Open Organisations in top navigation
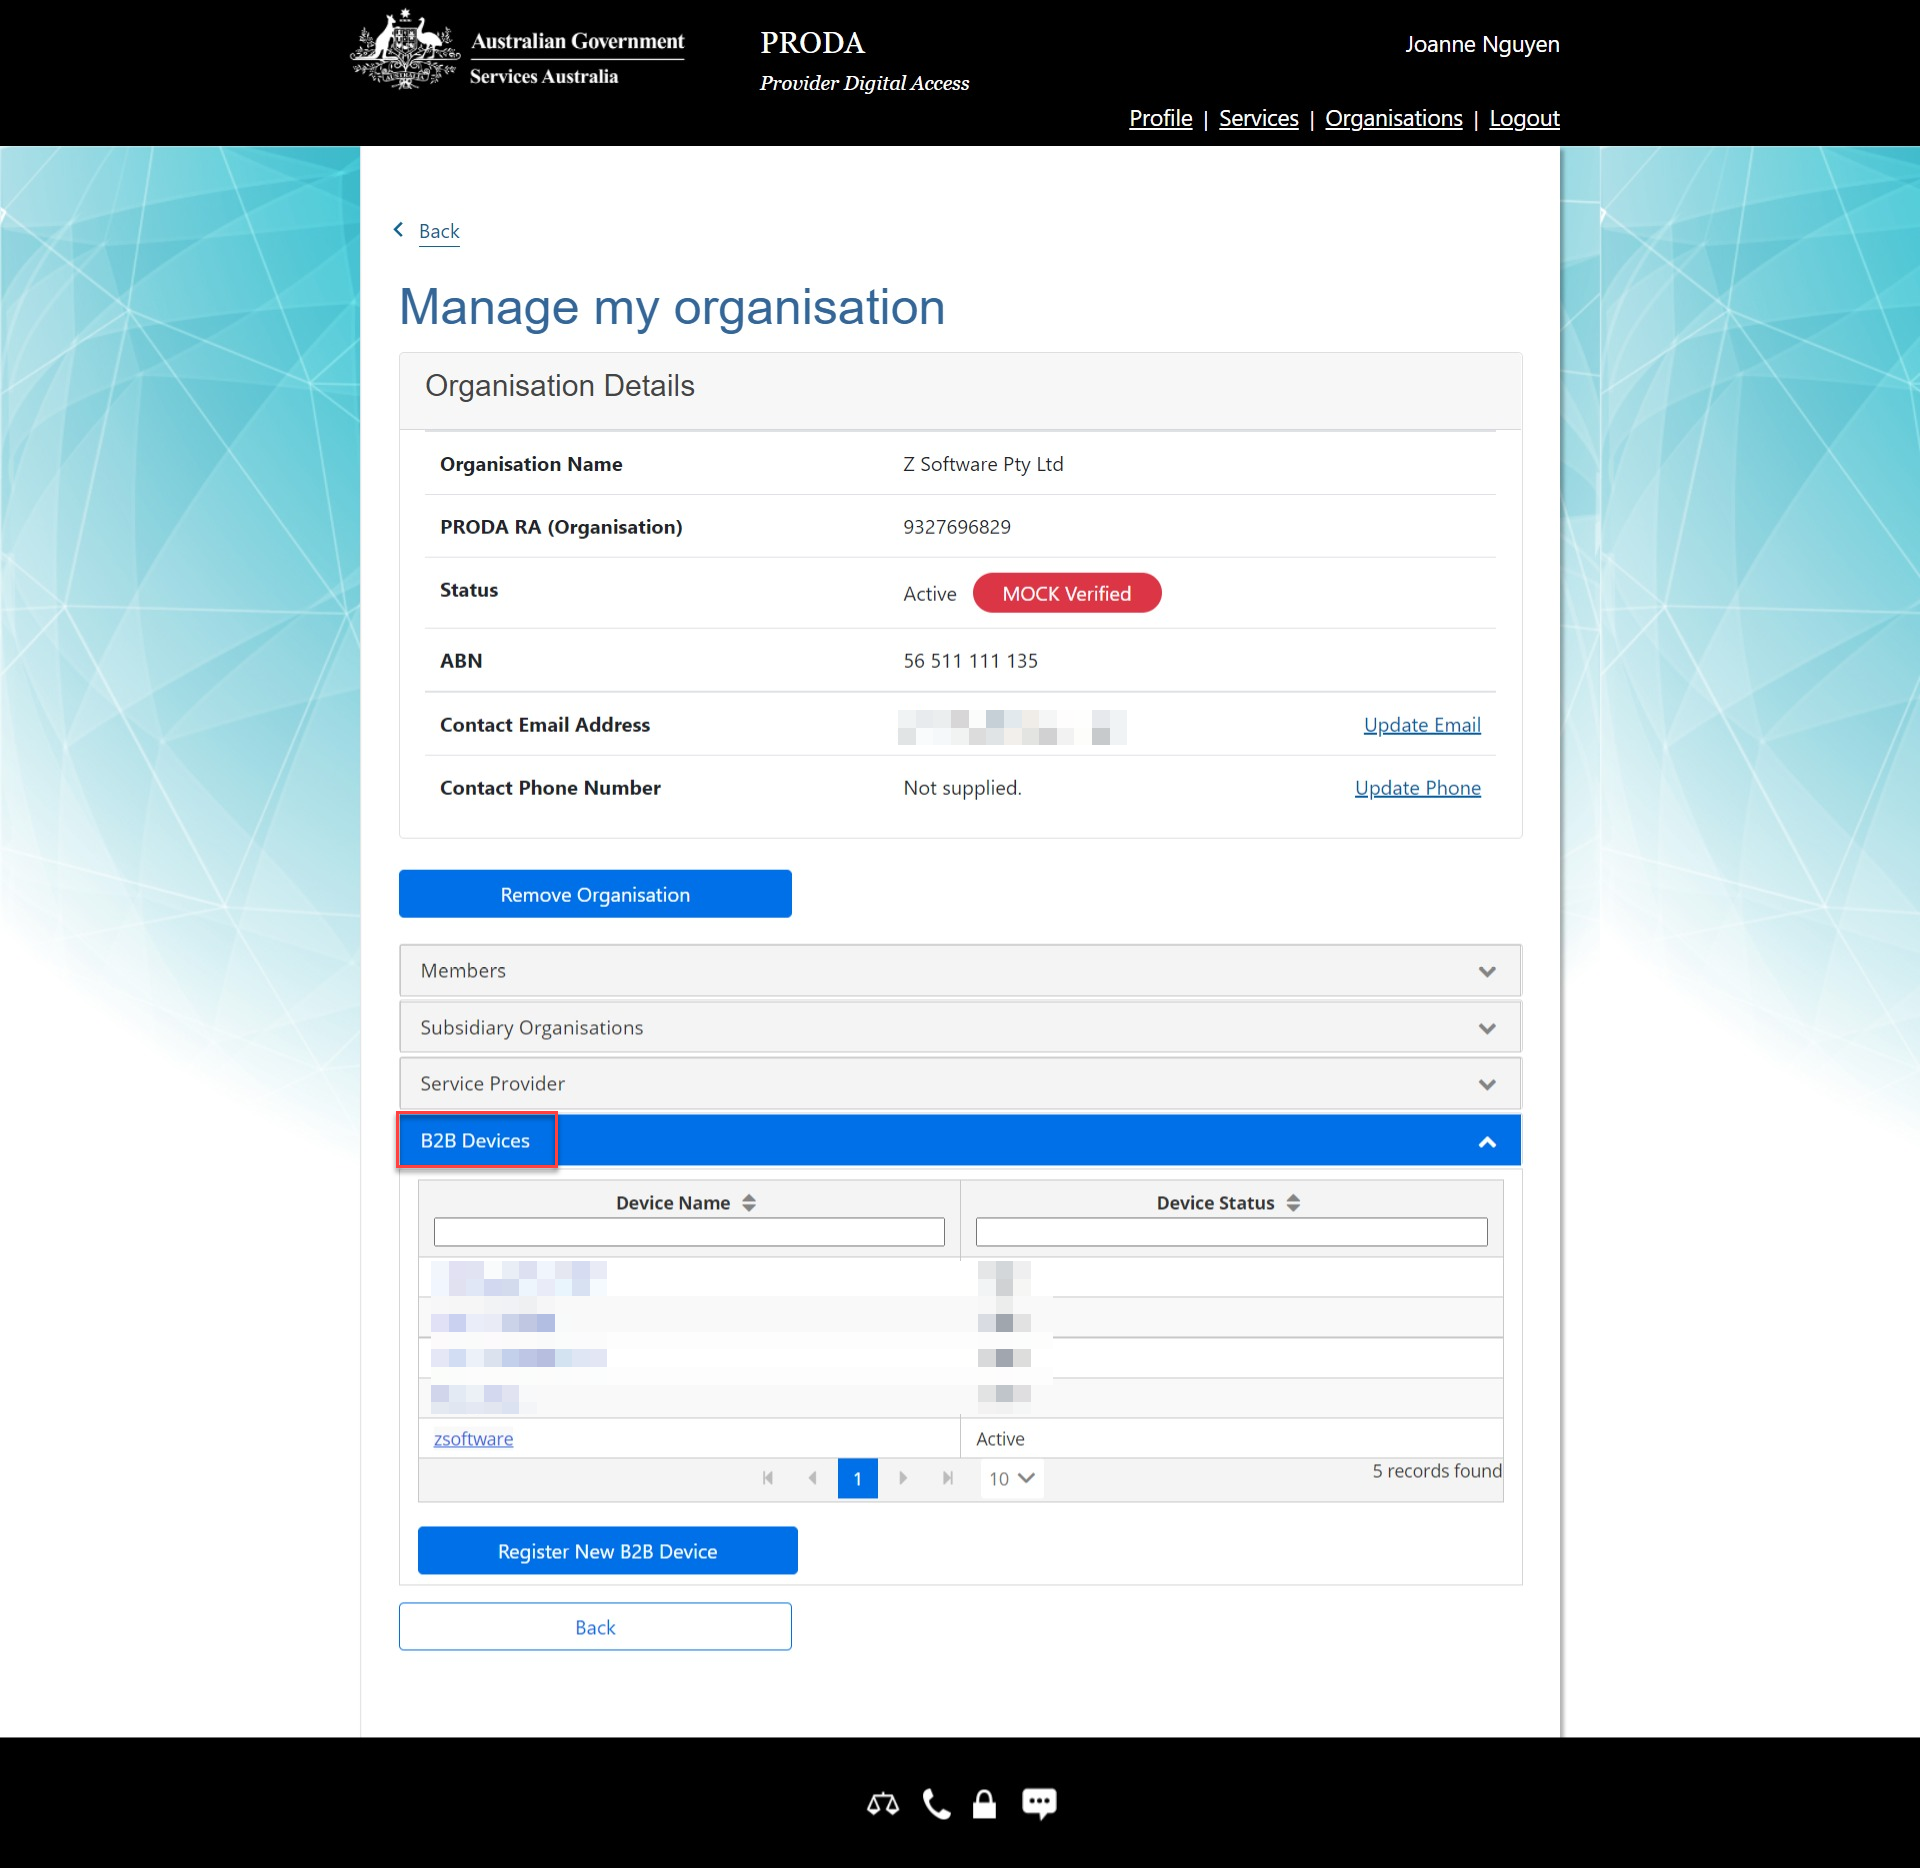Image resolution: width=1920 pixels, height=1868 pixels. pyautogui.click(x=1393, y=118)
